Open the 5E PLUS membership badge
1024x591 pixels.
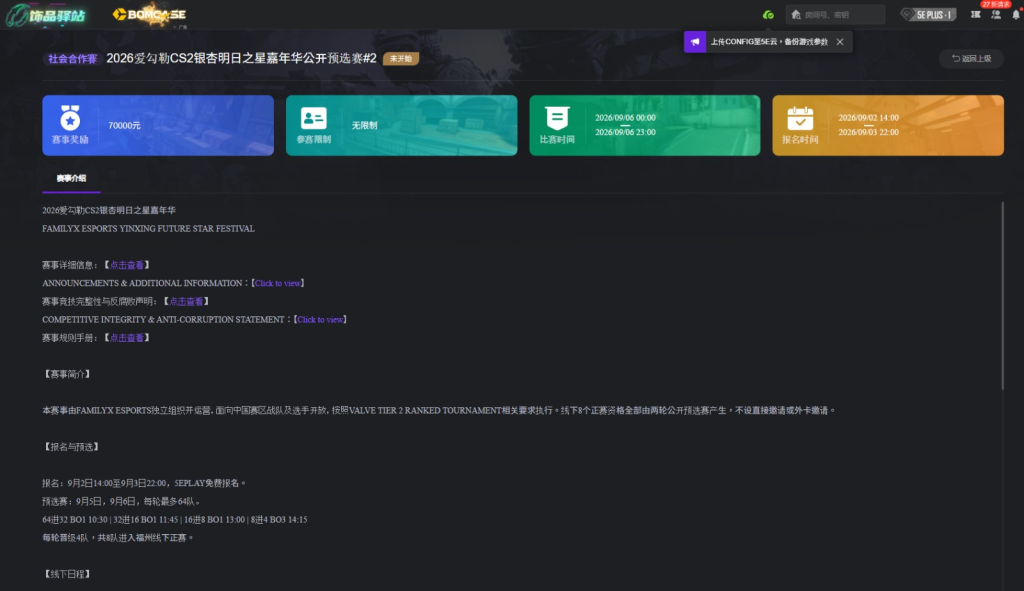coord(928,14)
